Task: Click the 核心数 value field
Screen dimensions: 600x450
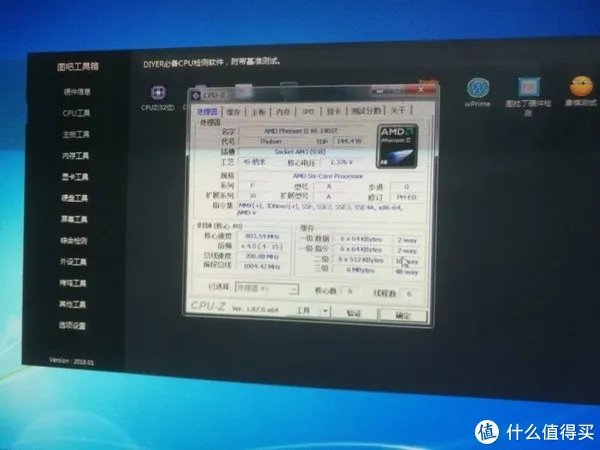Action: 350,291
